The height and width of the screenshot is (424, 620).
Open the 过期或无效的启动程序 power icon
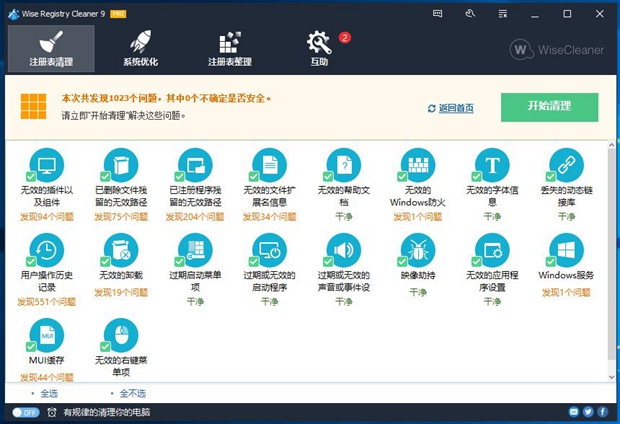(x=270, y=250)
